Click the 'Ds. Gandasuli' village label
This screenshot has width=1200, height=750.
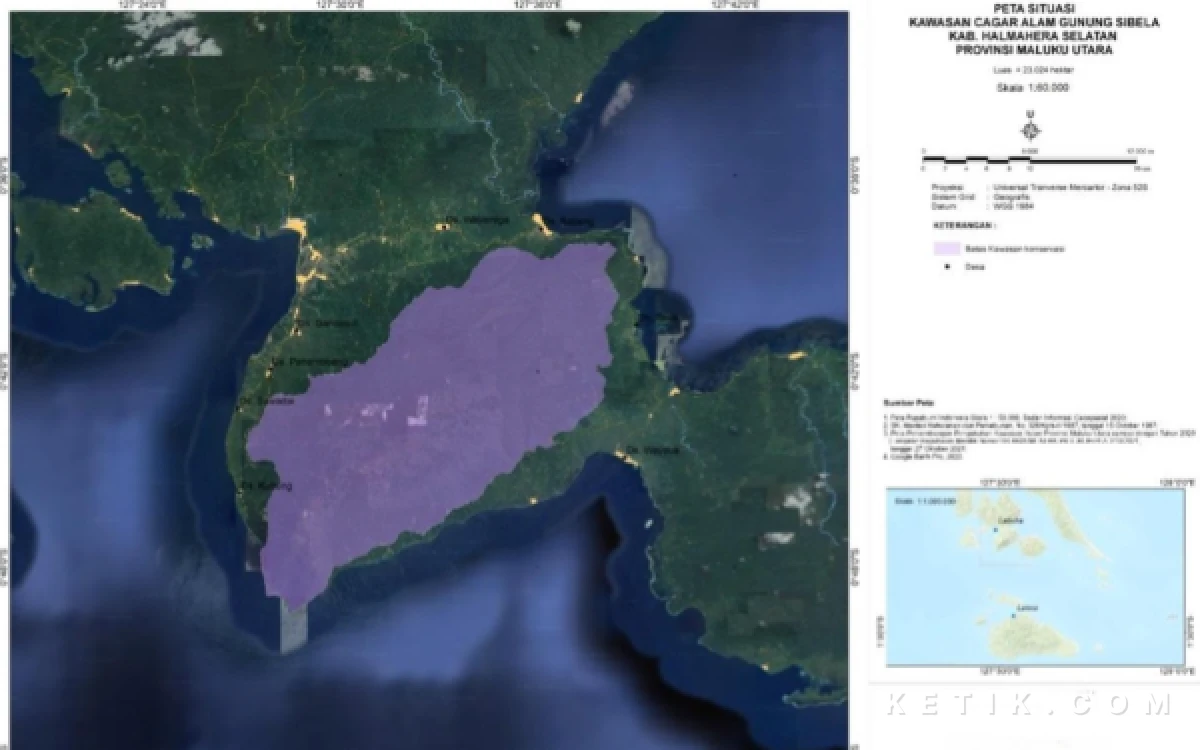[329, 324]
